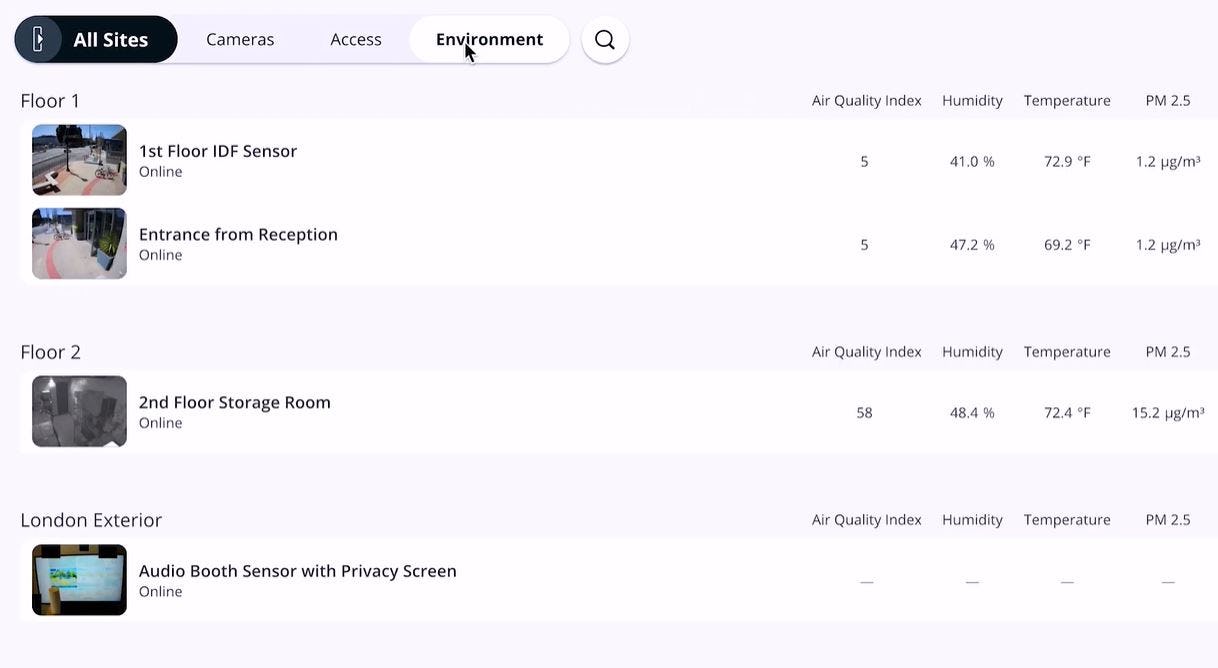The width and height of the screenshot is (1218, 668).
Task: Click the Audio Booth Sensor preview image
Action: [79, 579]
